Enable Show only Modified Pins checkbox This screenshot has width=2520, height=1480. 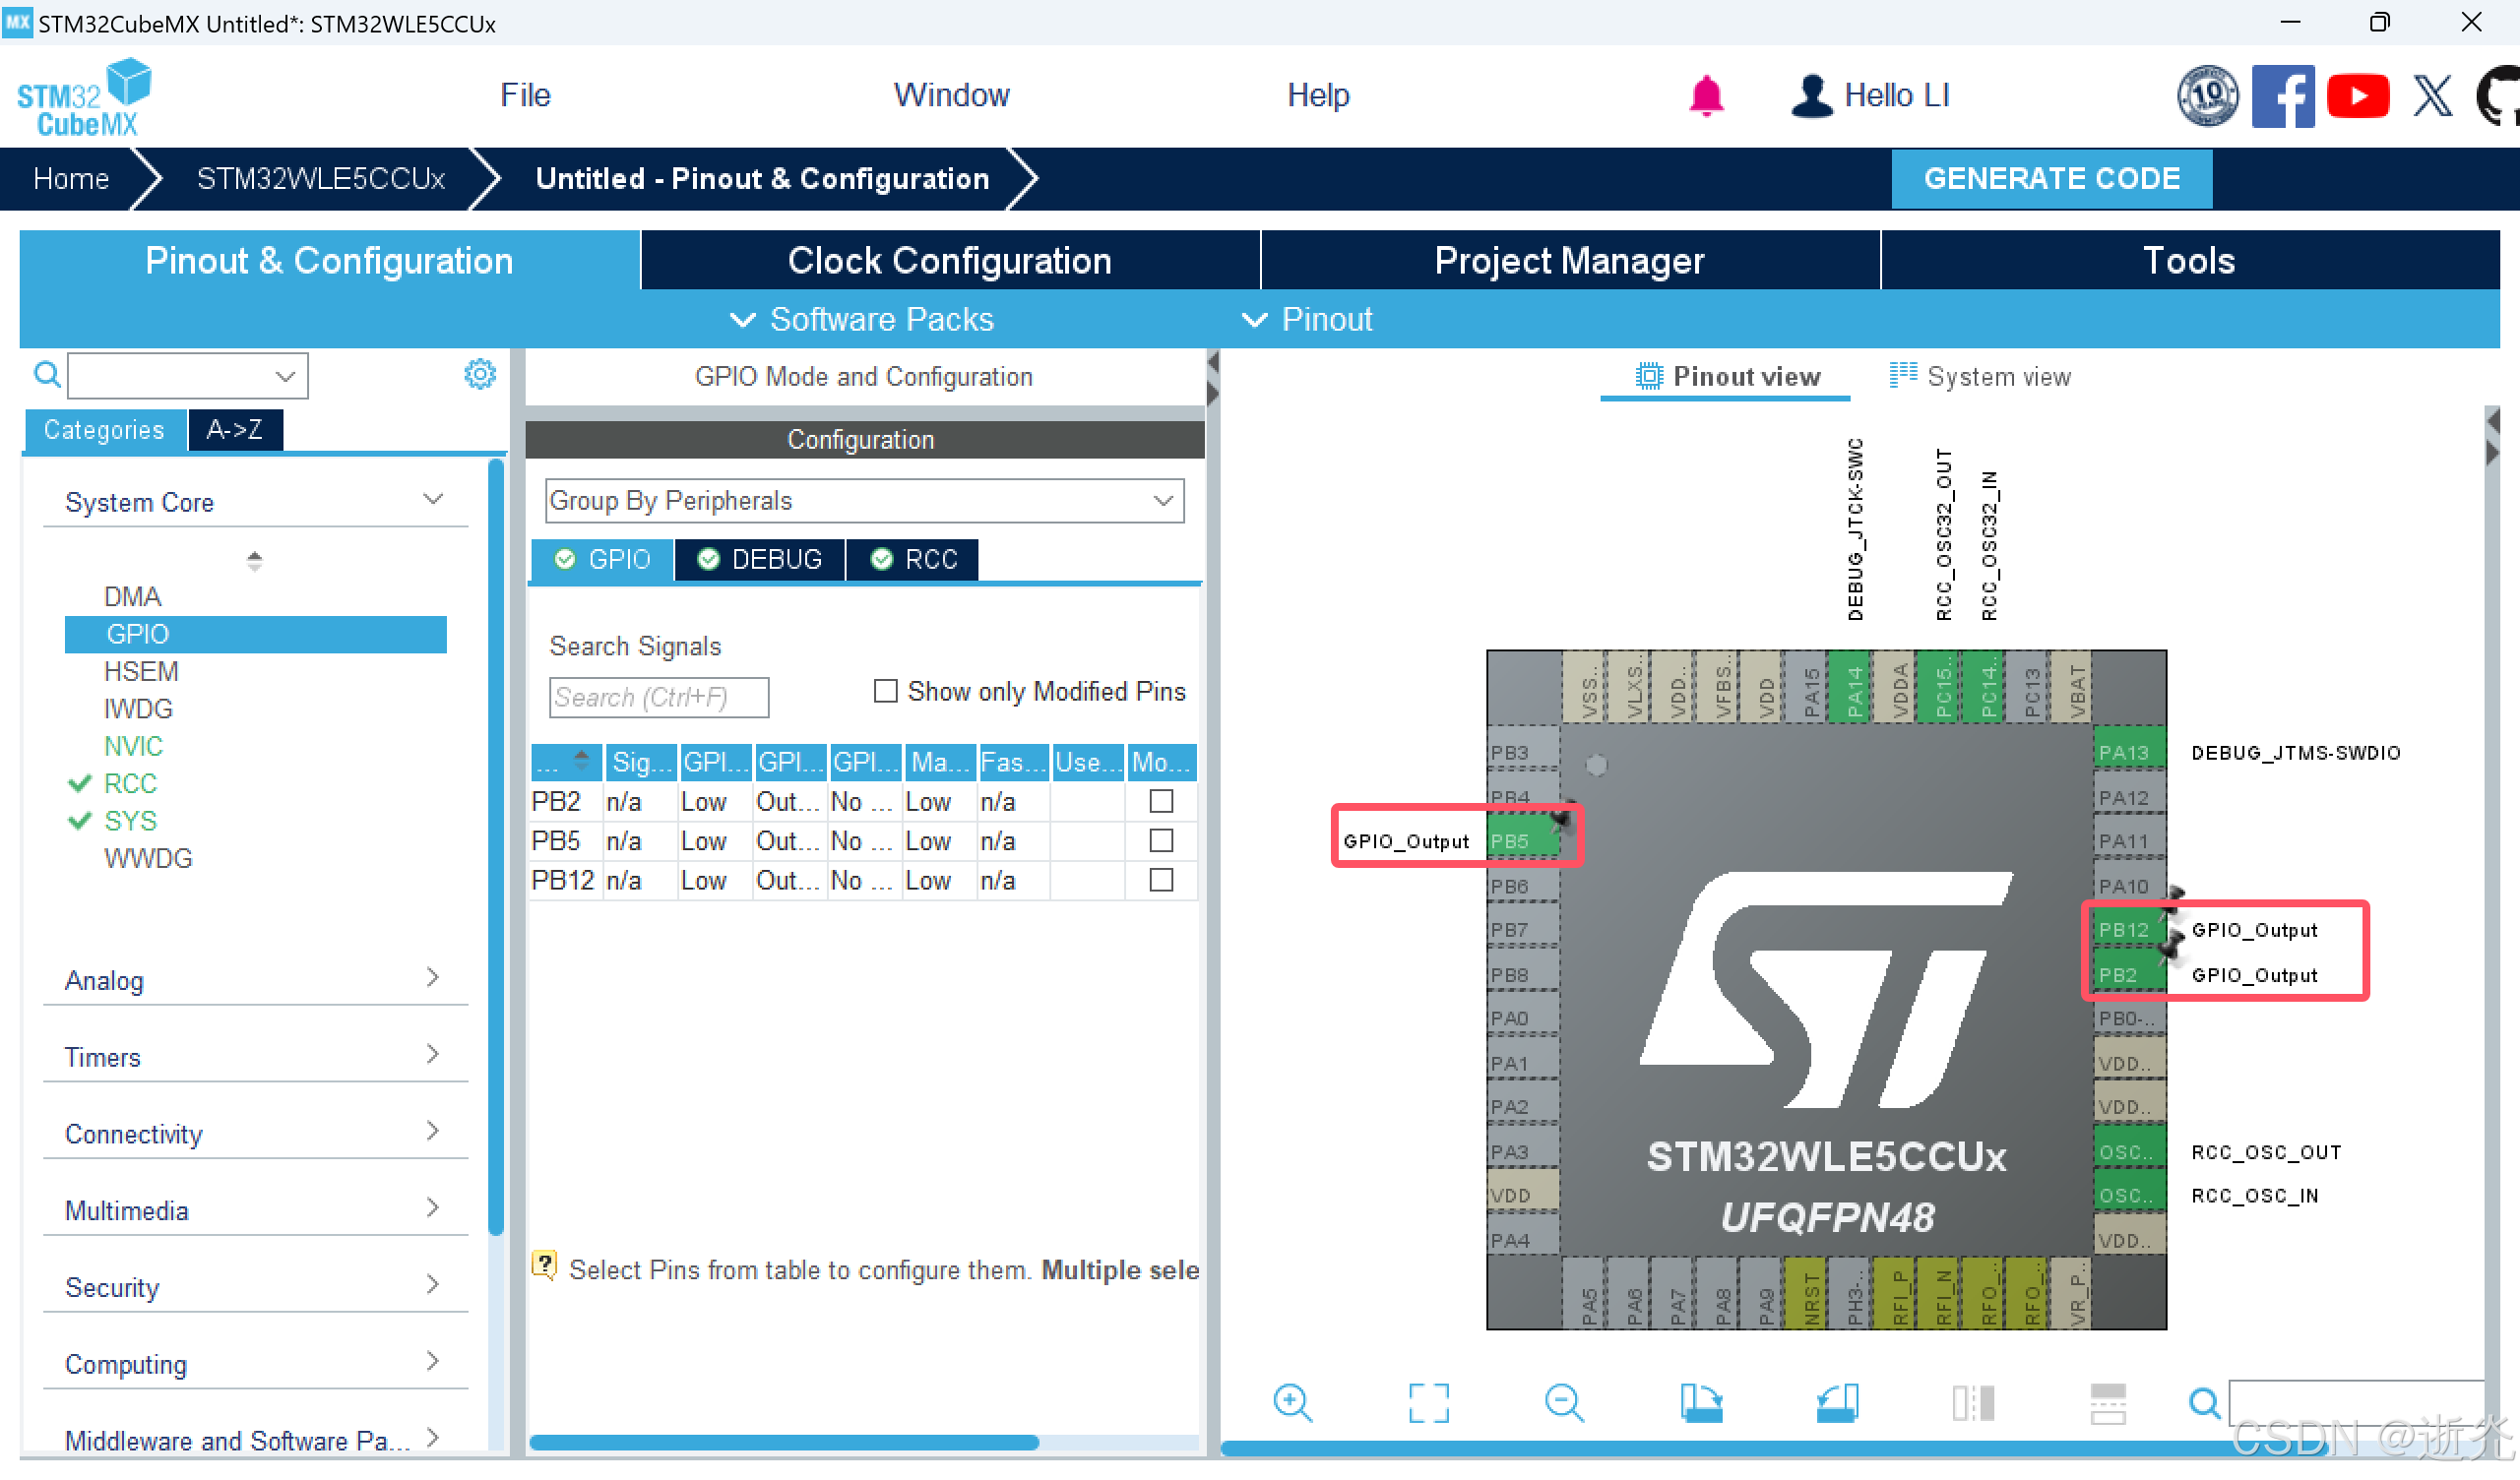coord(884,691)
